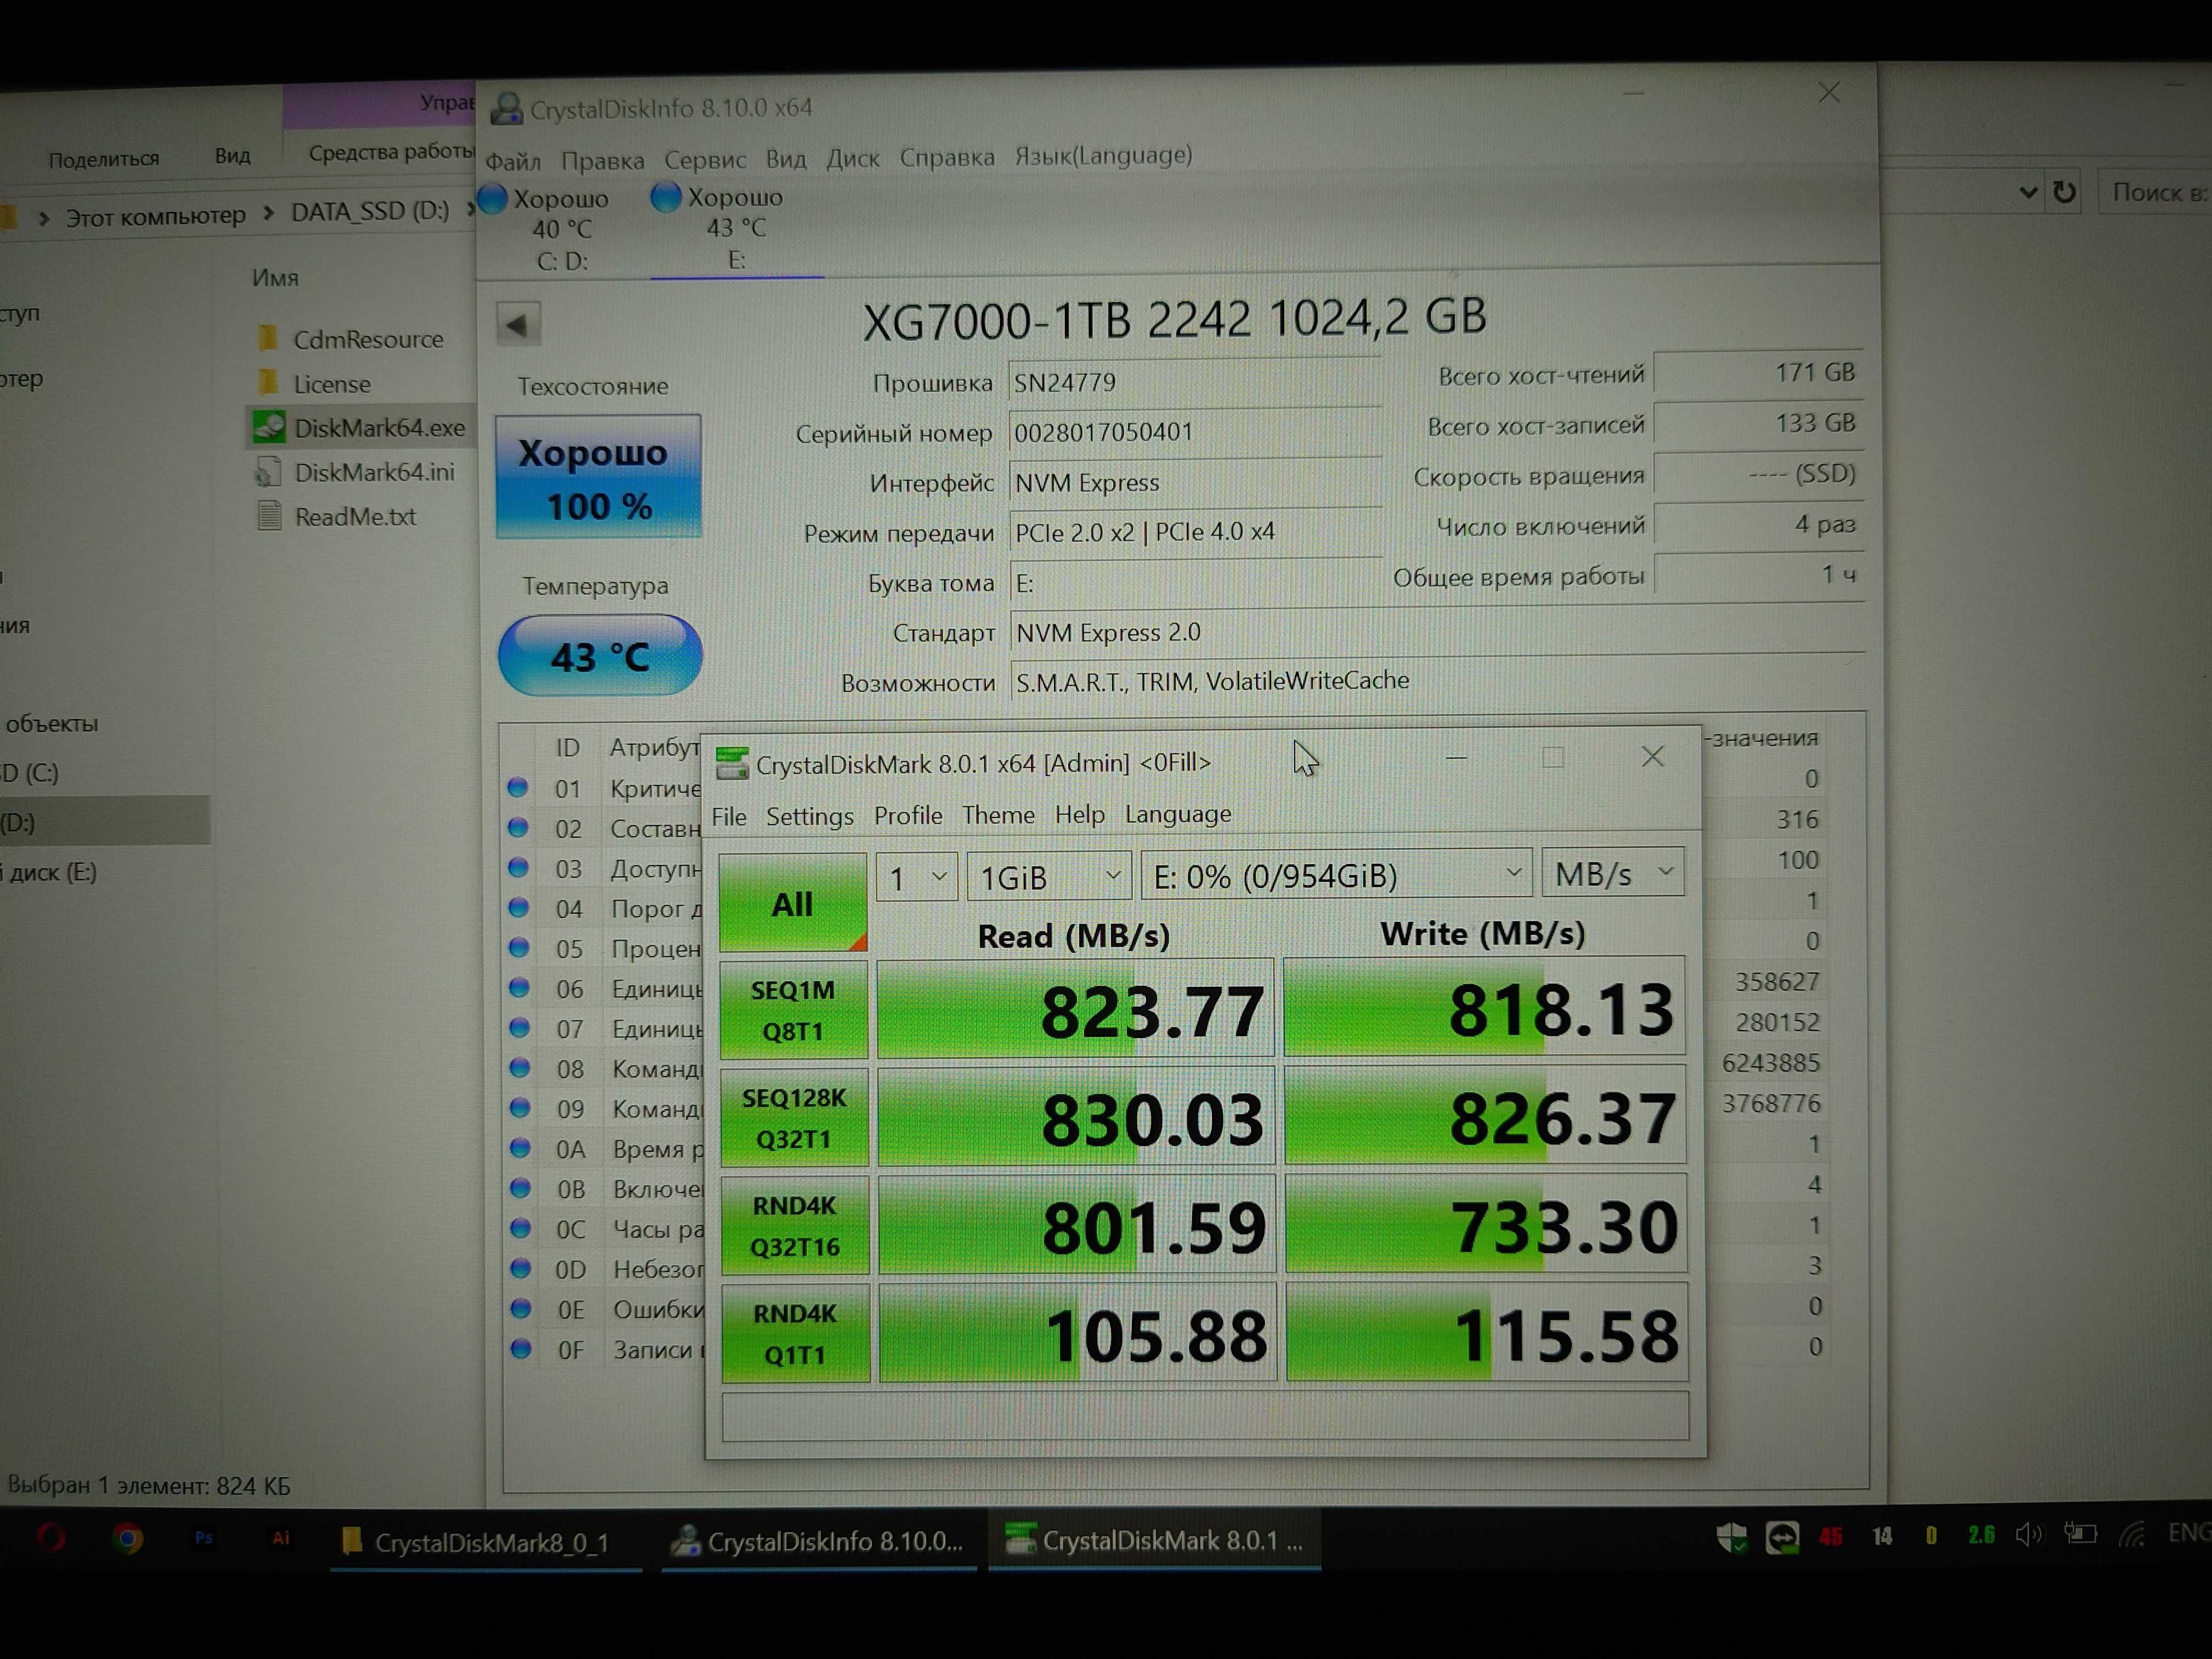This screenshot has height=1659, width=2212.
Task: Click the Windows Security shield tray icon
Action: (1731, 1537)
